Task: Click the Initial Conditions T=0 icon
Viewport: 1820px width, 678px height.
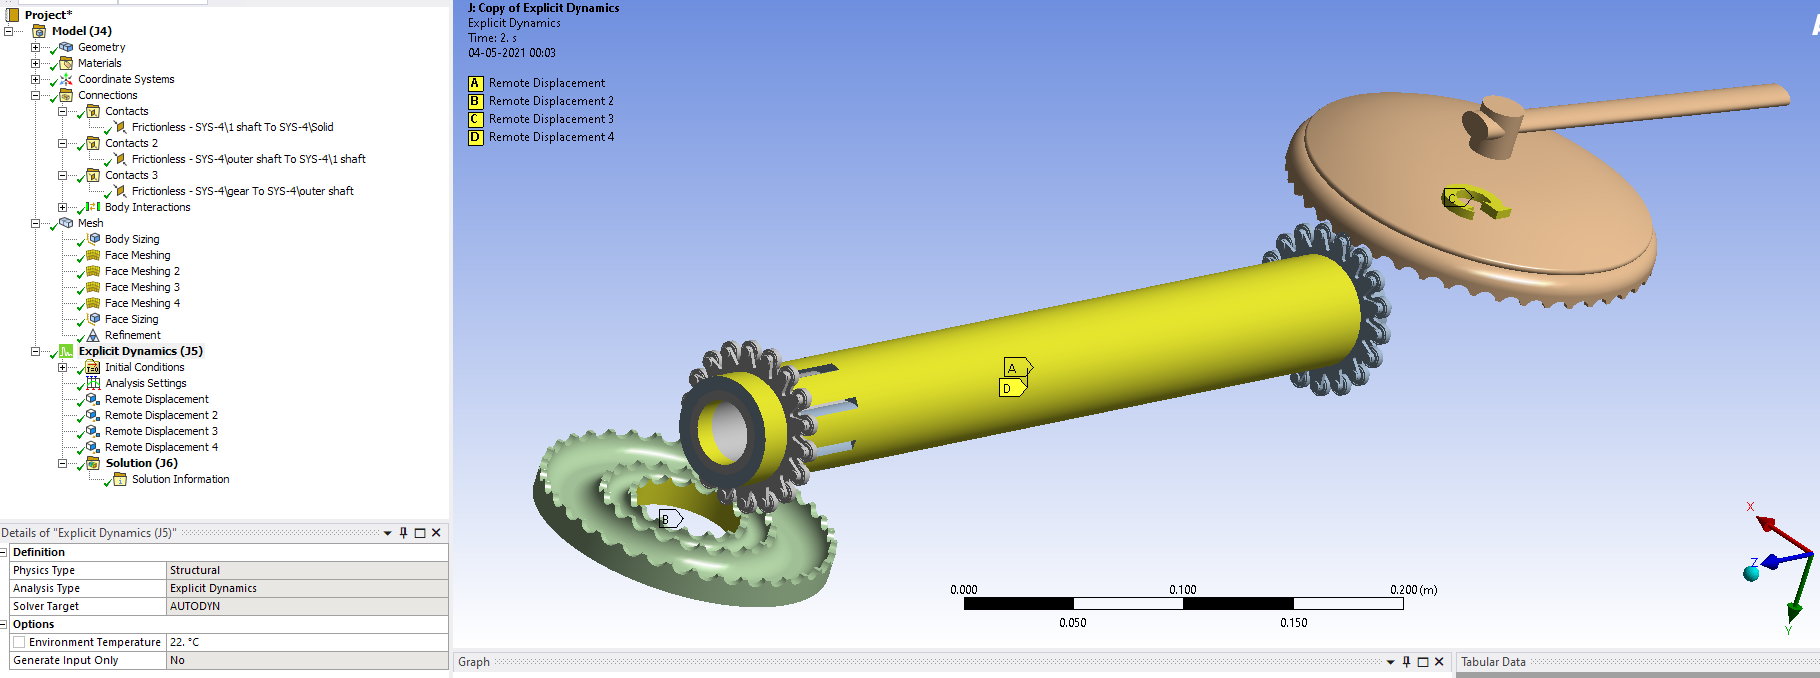Action: tap(93, 367)
